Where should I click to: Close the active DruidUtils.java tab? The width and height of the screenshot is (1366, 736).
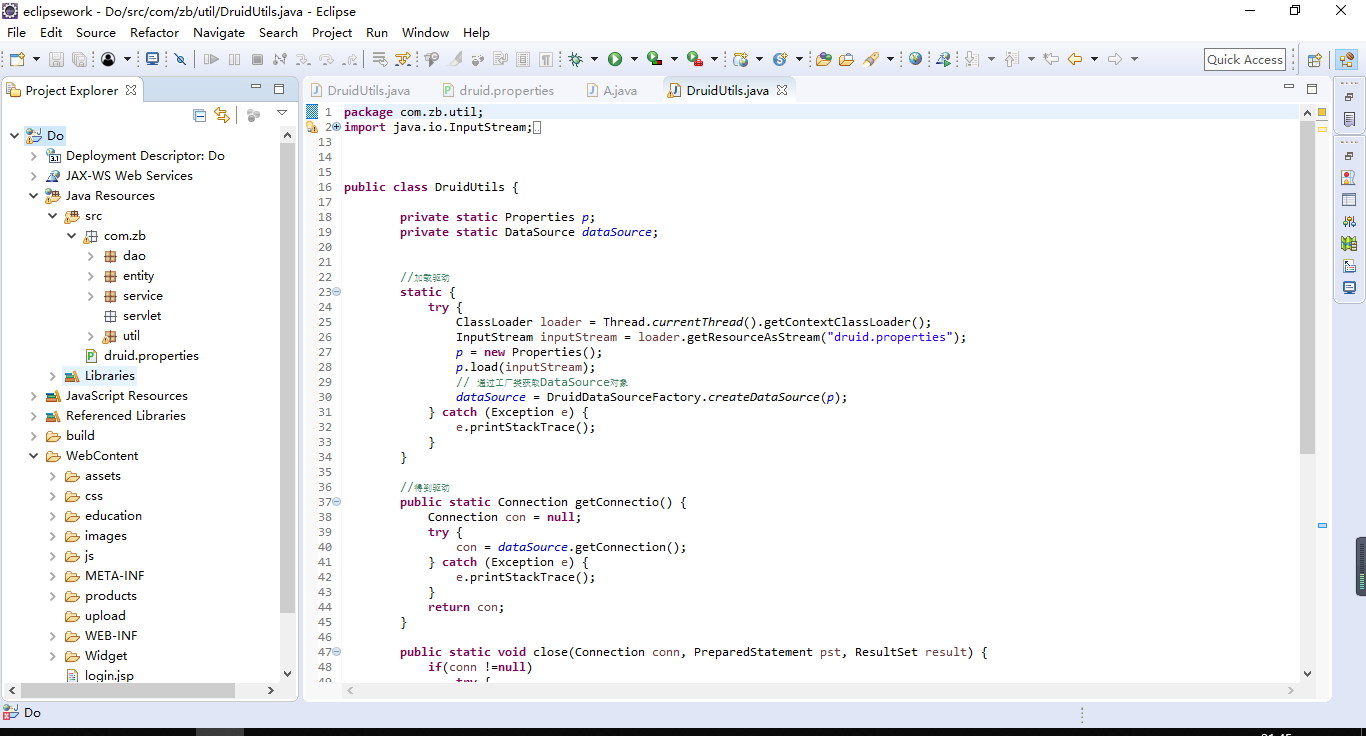pyautogui.click(x=782, y=90)
